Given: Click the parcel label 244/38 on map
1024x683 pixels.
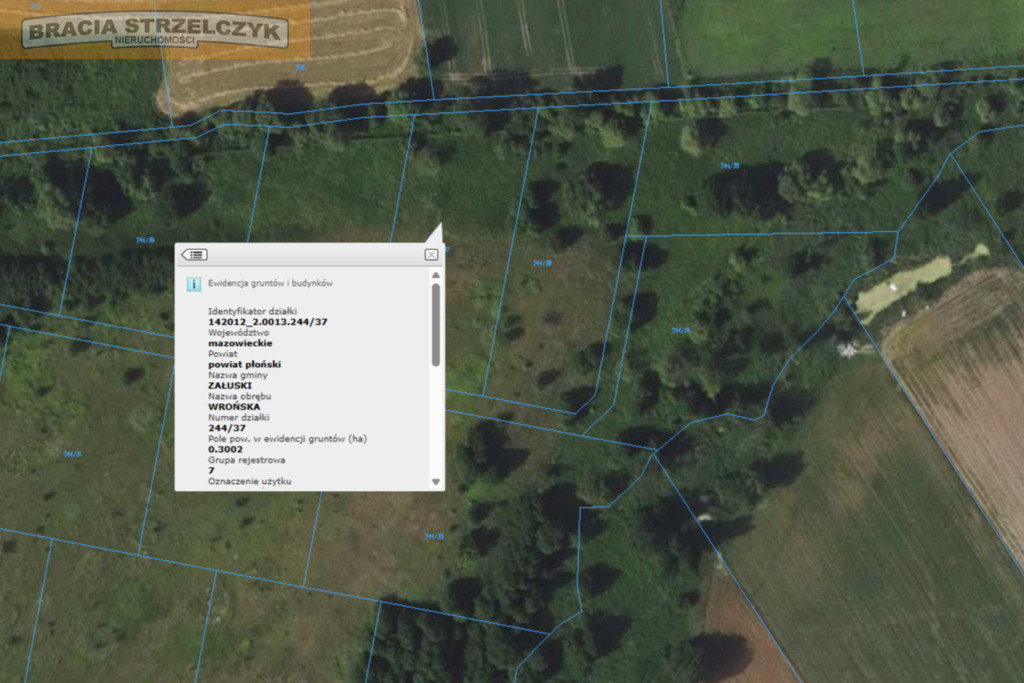Looking at the screenshot, I should 542,263.
